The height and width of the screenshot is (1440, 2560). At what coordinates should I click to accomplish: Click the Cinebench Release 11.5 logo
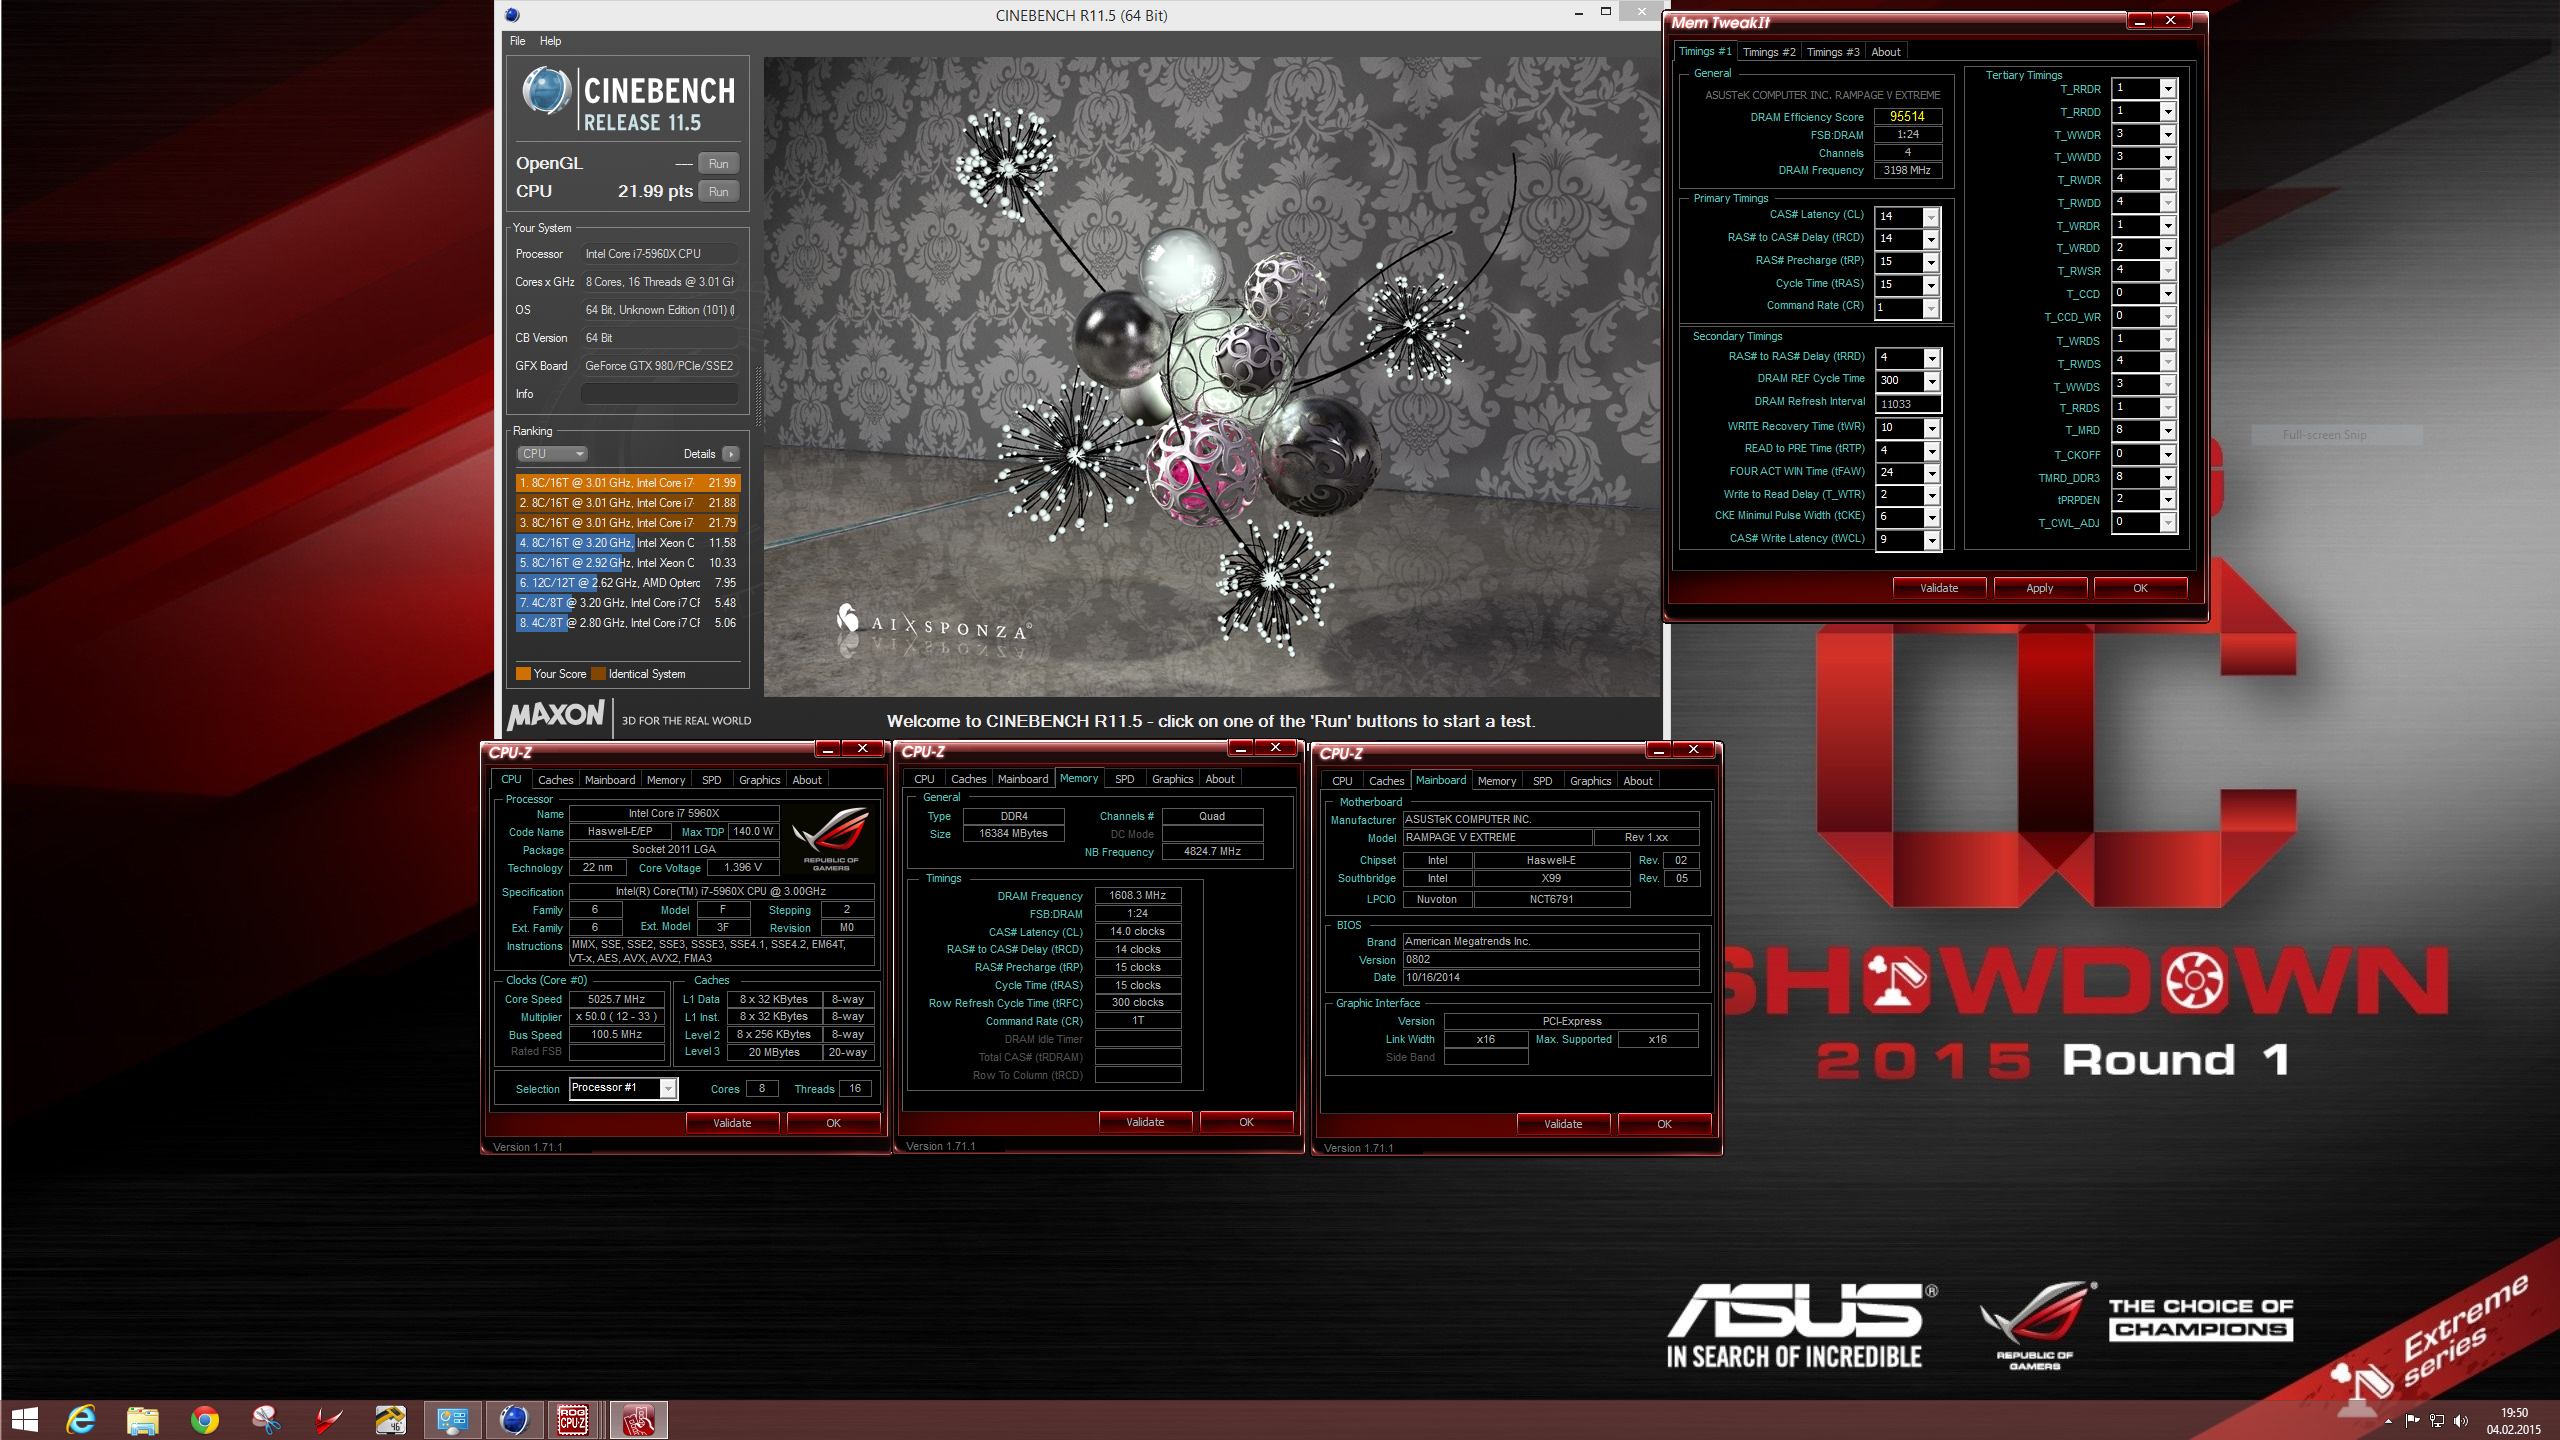point(627,100)
